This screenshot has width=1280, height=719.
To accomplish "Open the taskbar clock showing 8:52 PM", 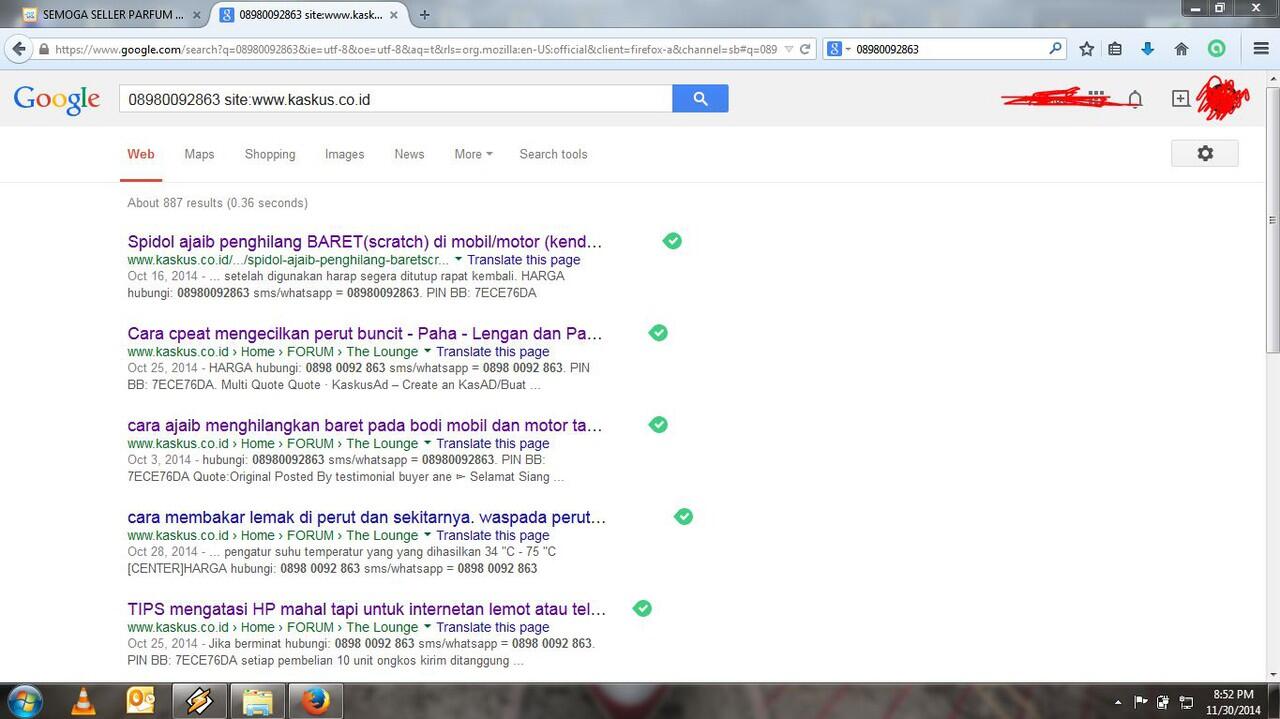I will coord(1232,701).
